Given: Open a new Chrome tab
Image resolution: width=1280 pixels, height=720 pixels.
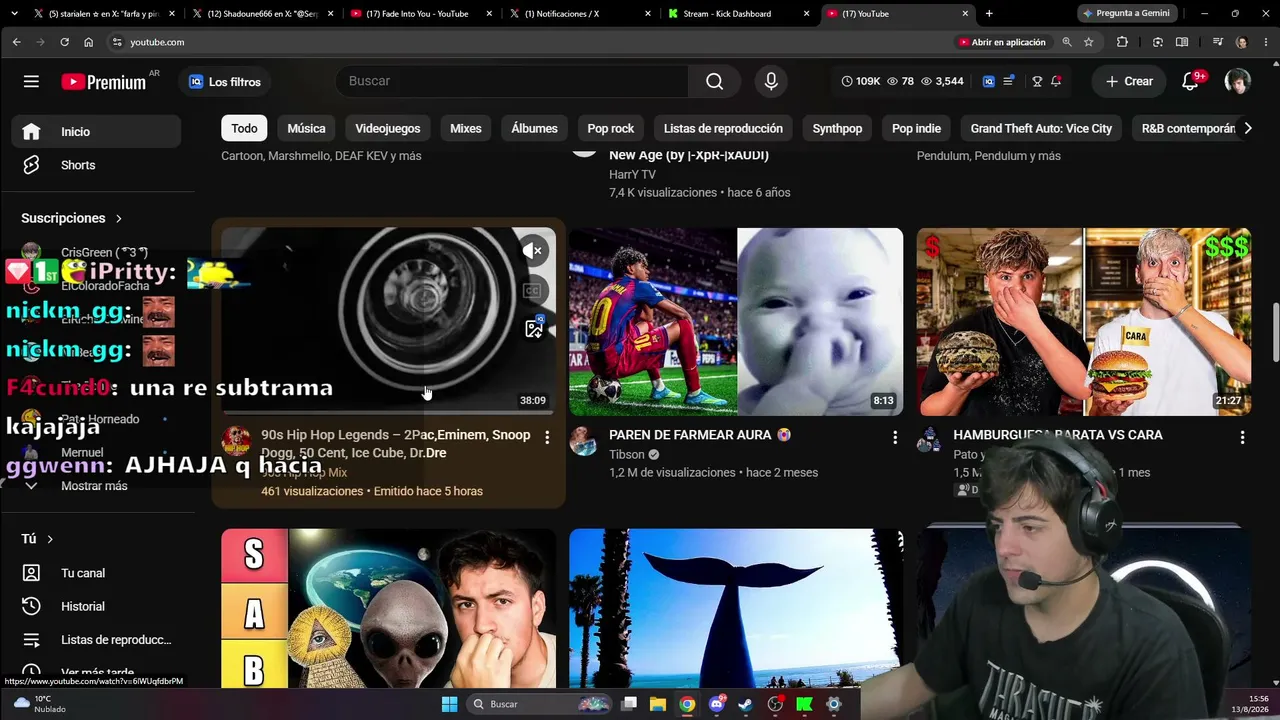Looking at the screenshot, I should [x=989, y=14].
